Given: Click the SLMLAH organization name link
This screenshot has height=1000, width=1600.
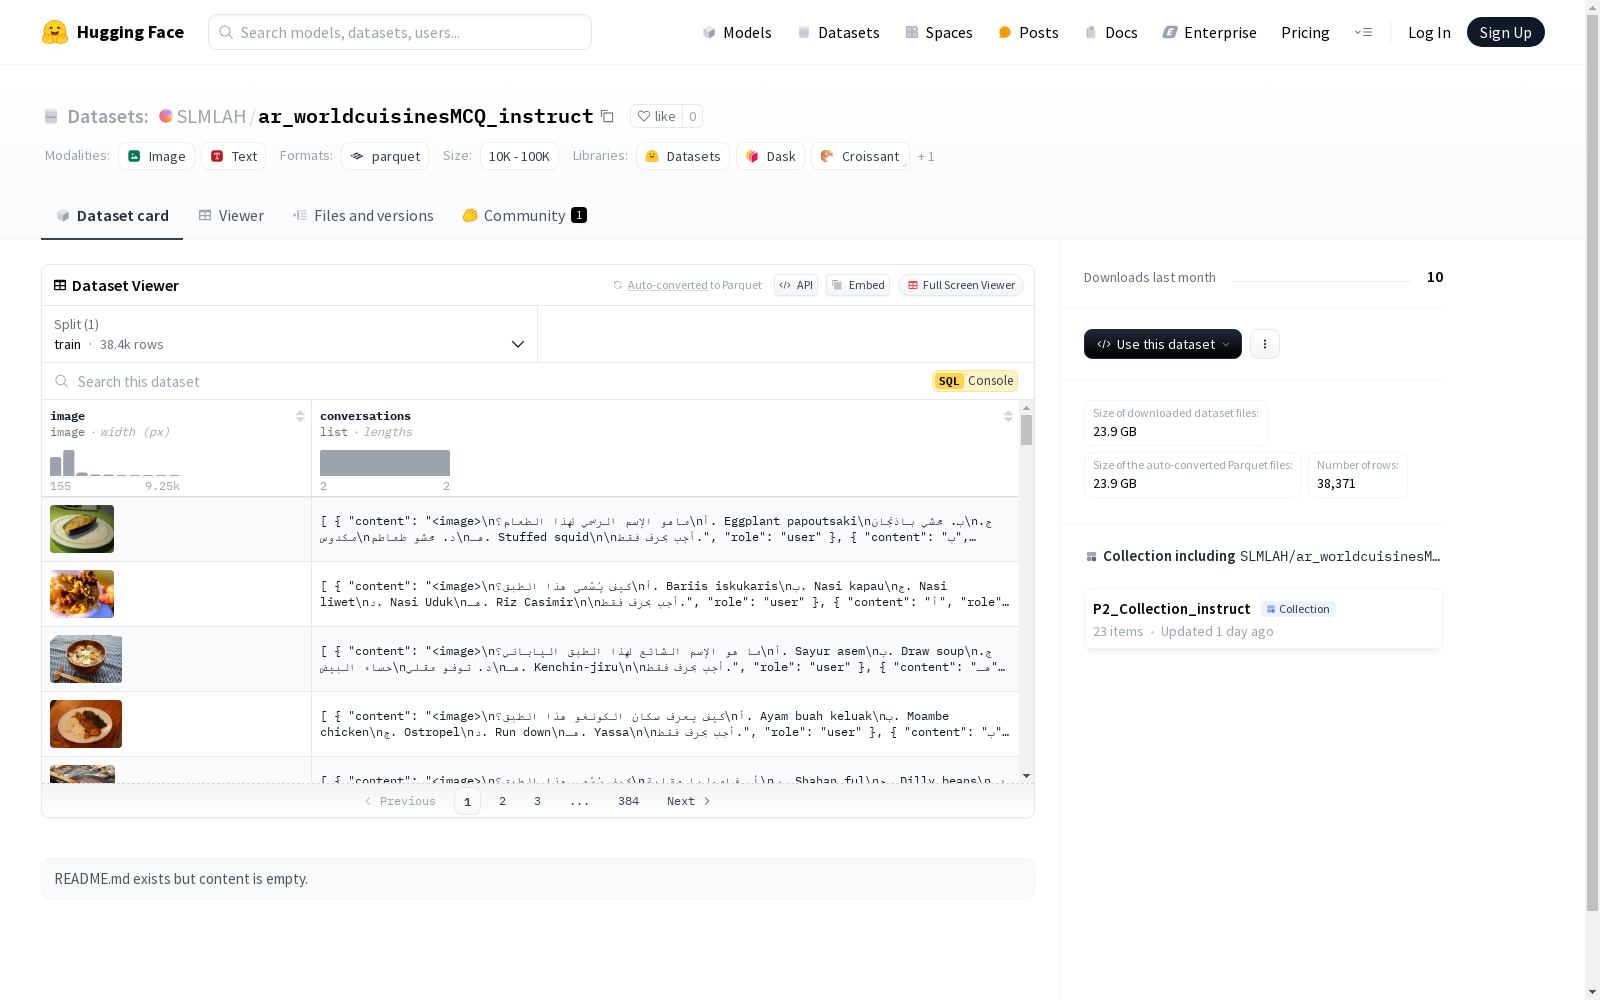Looking at the screenshot, I should pos(211,116).
